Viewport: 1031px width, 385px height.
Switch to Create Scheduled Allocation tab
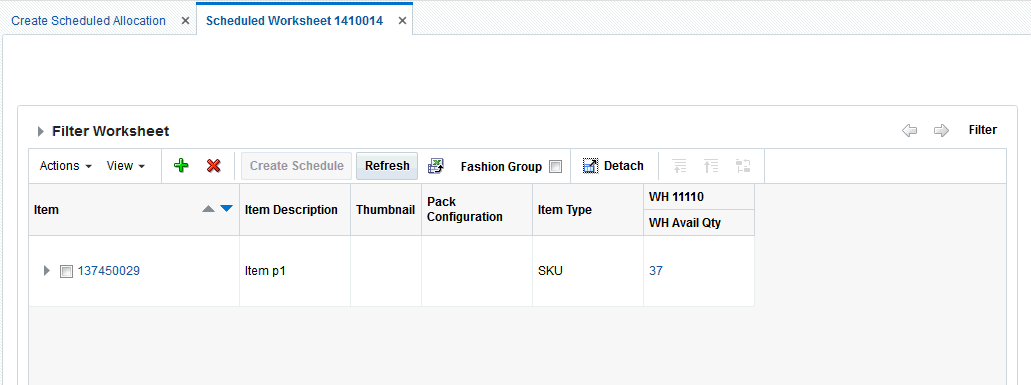[89, 20]
